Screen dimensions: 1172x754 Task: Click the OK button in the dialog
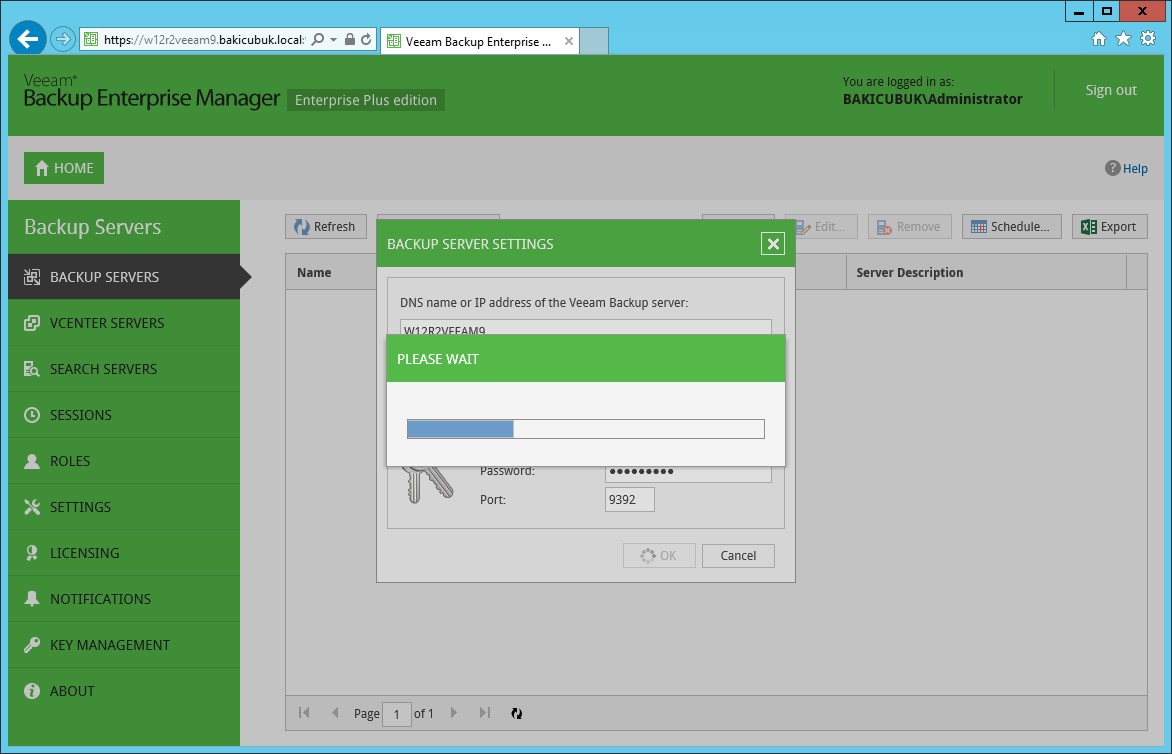pyautogui.click(x=659, y=555)
